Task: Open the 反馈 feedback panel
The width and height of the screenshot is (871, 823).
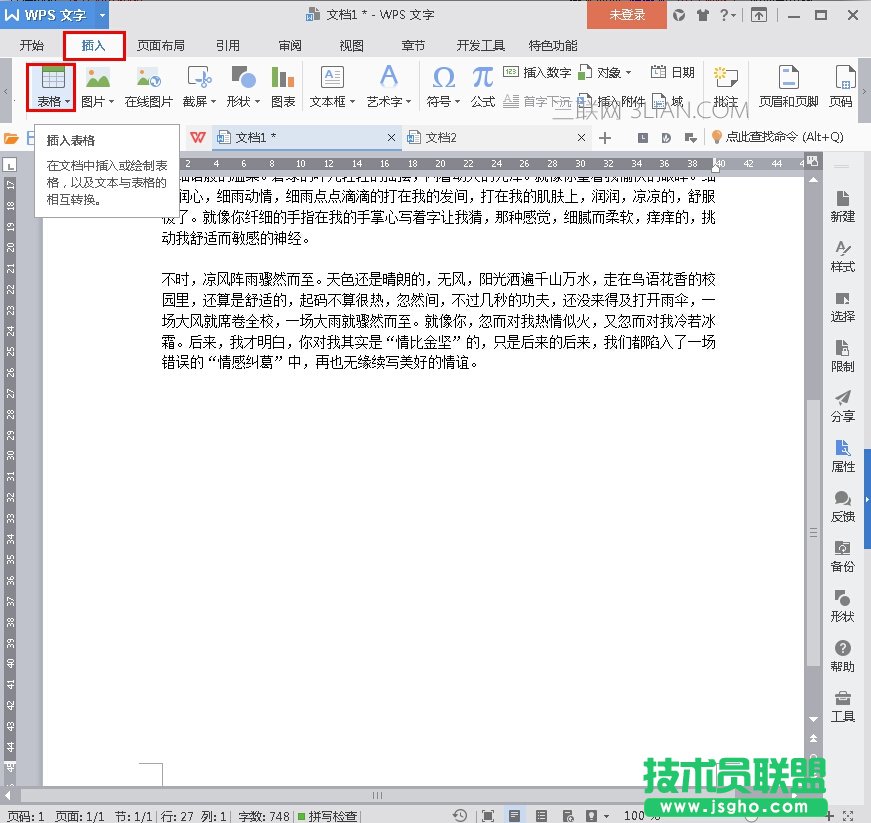Action: tap(843, 505)
